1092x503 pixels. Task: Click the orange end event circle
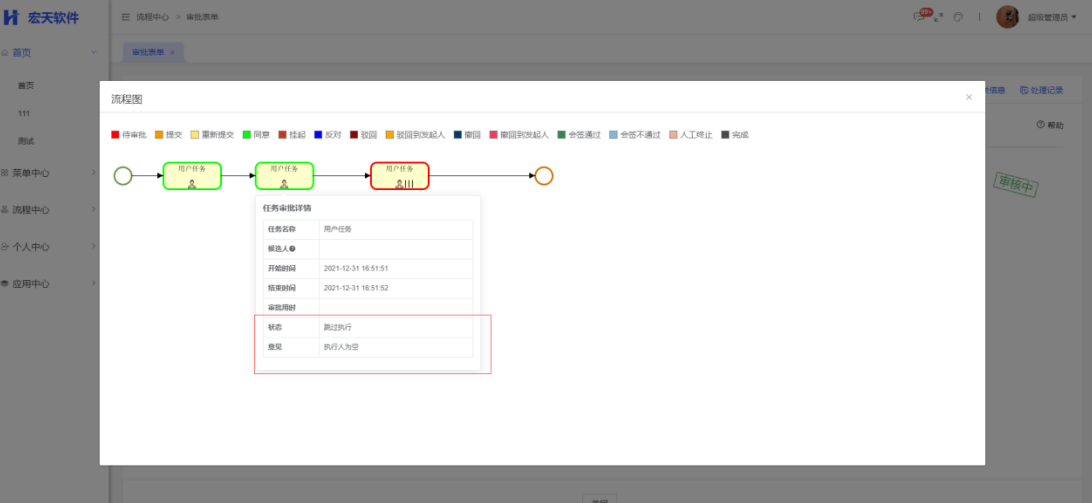(x=544, y=176)
